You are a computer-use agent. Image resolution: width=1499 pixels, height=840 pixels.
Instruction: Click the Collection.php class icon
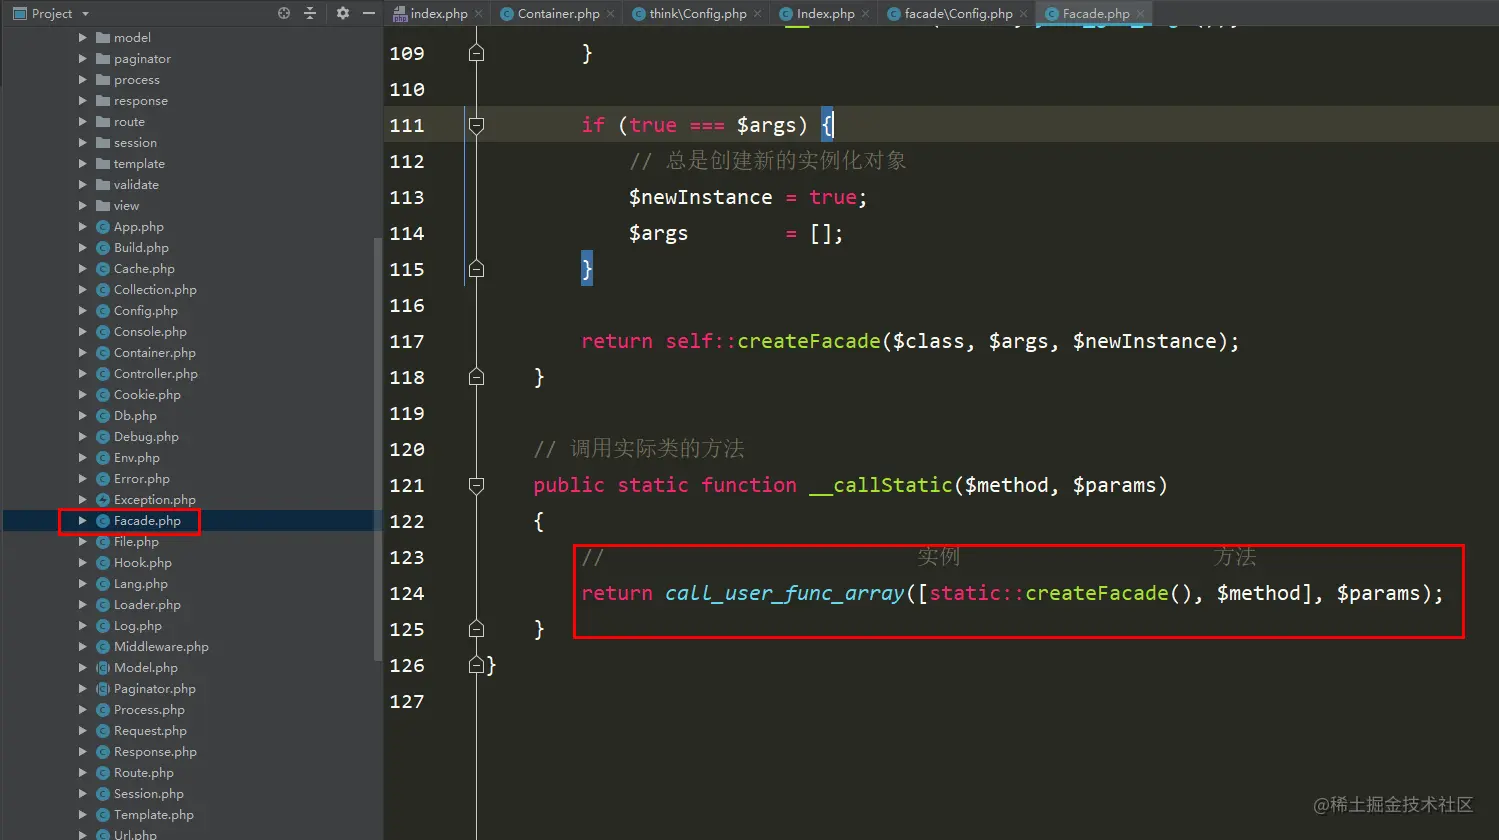(x=102, y=290)
